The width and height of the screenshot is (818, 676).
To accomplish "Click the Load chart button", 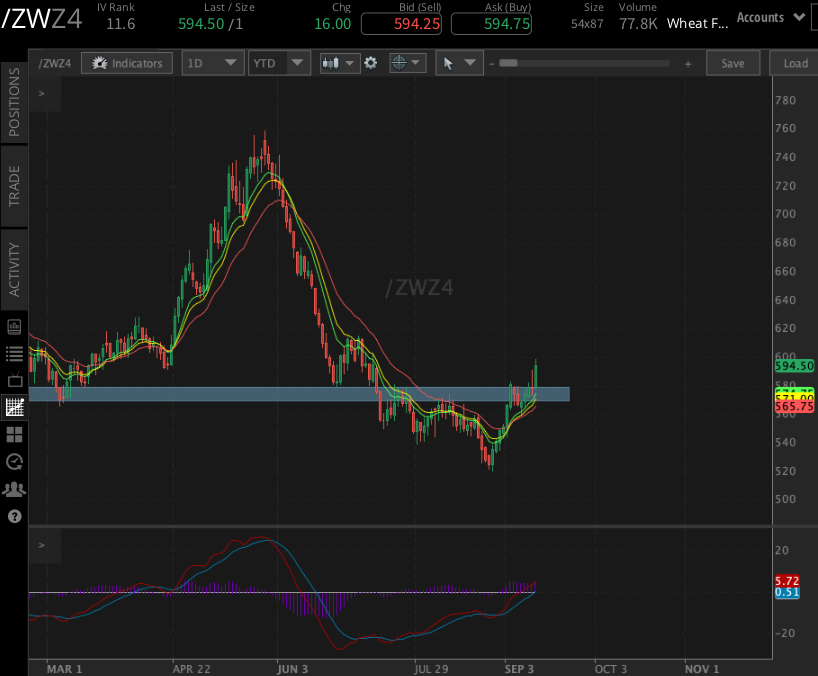I will coord(795,63).
